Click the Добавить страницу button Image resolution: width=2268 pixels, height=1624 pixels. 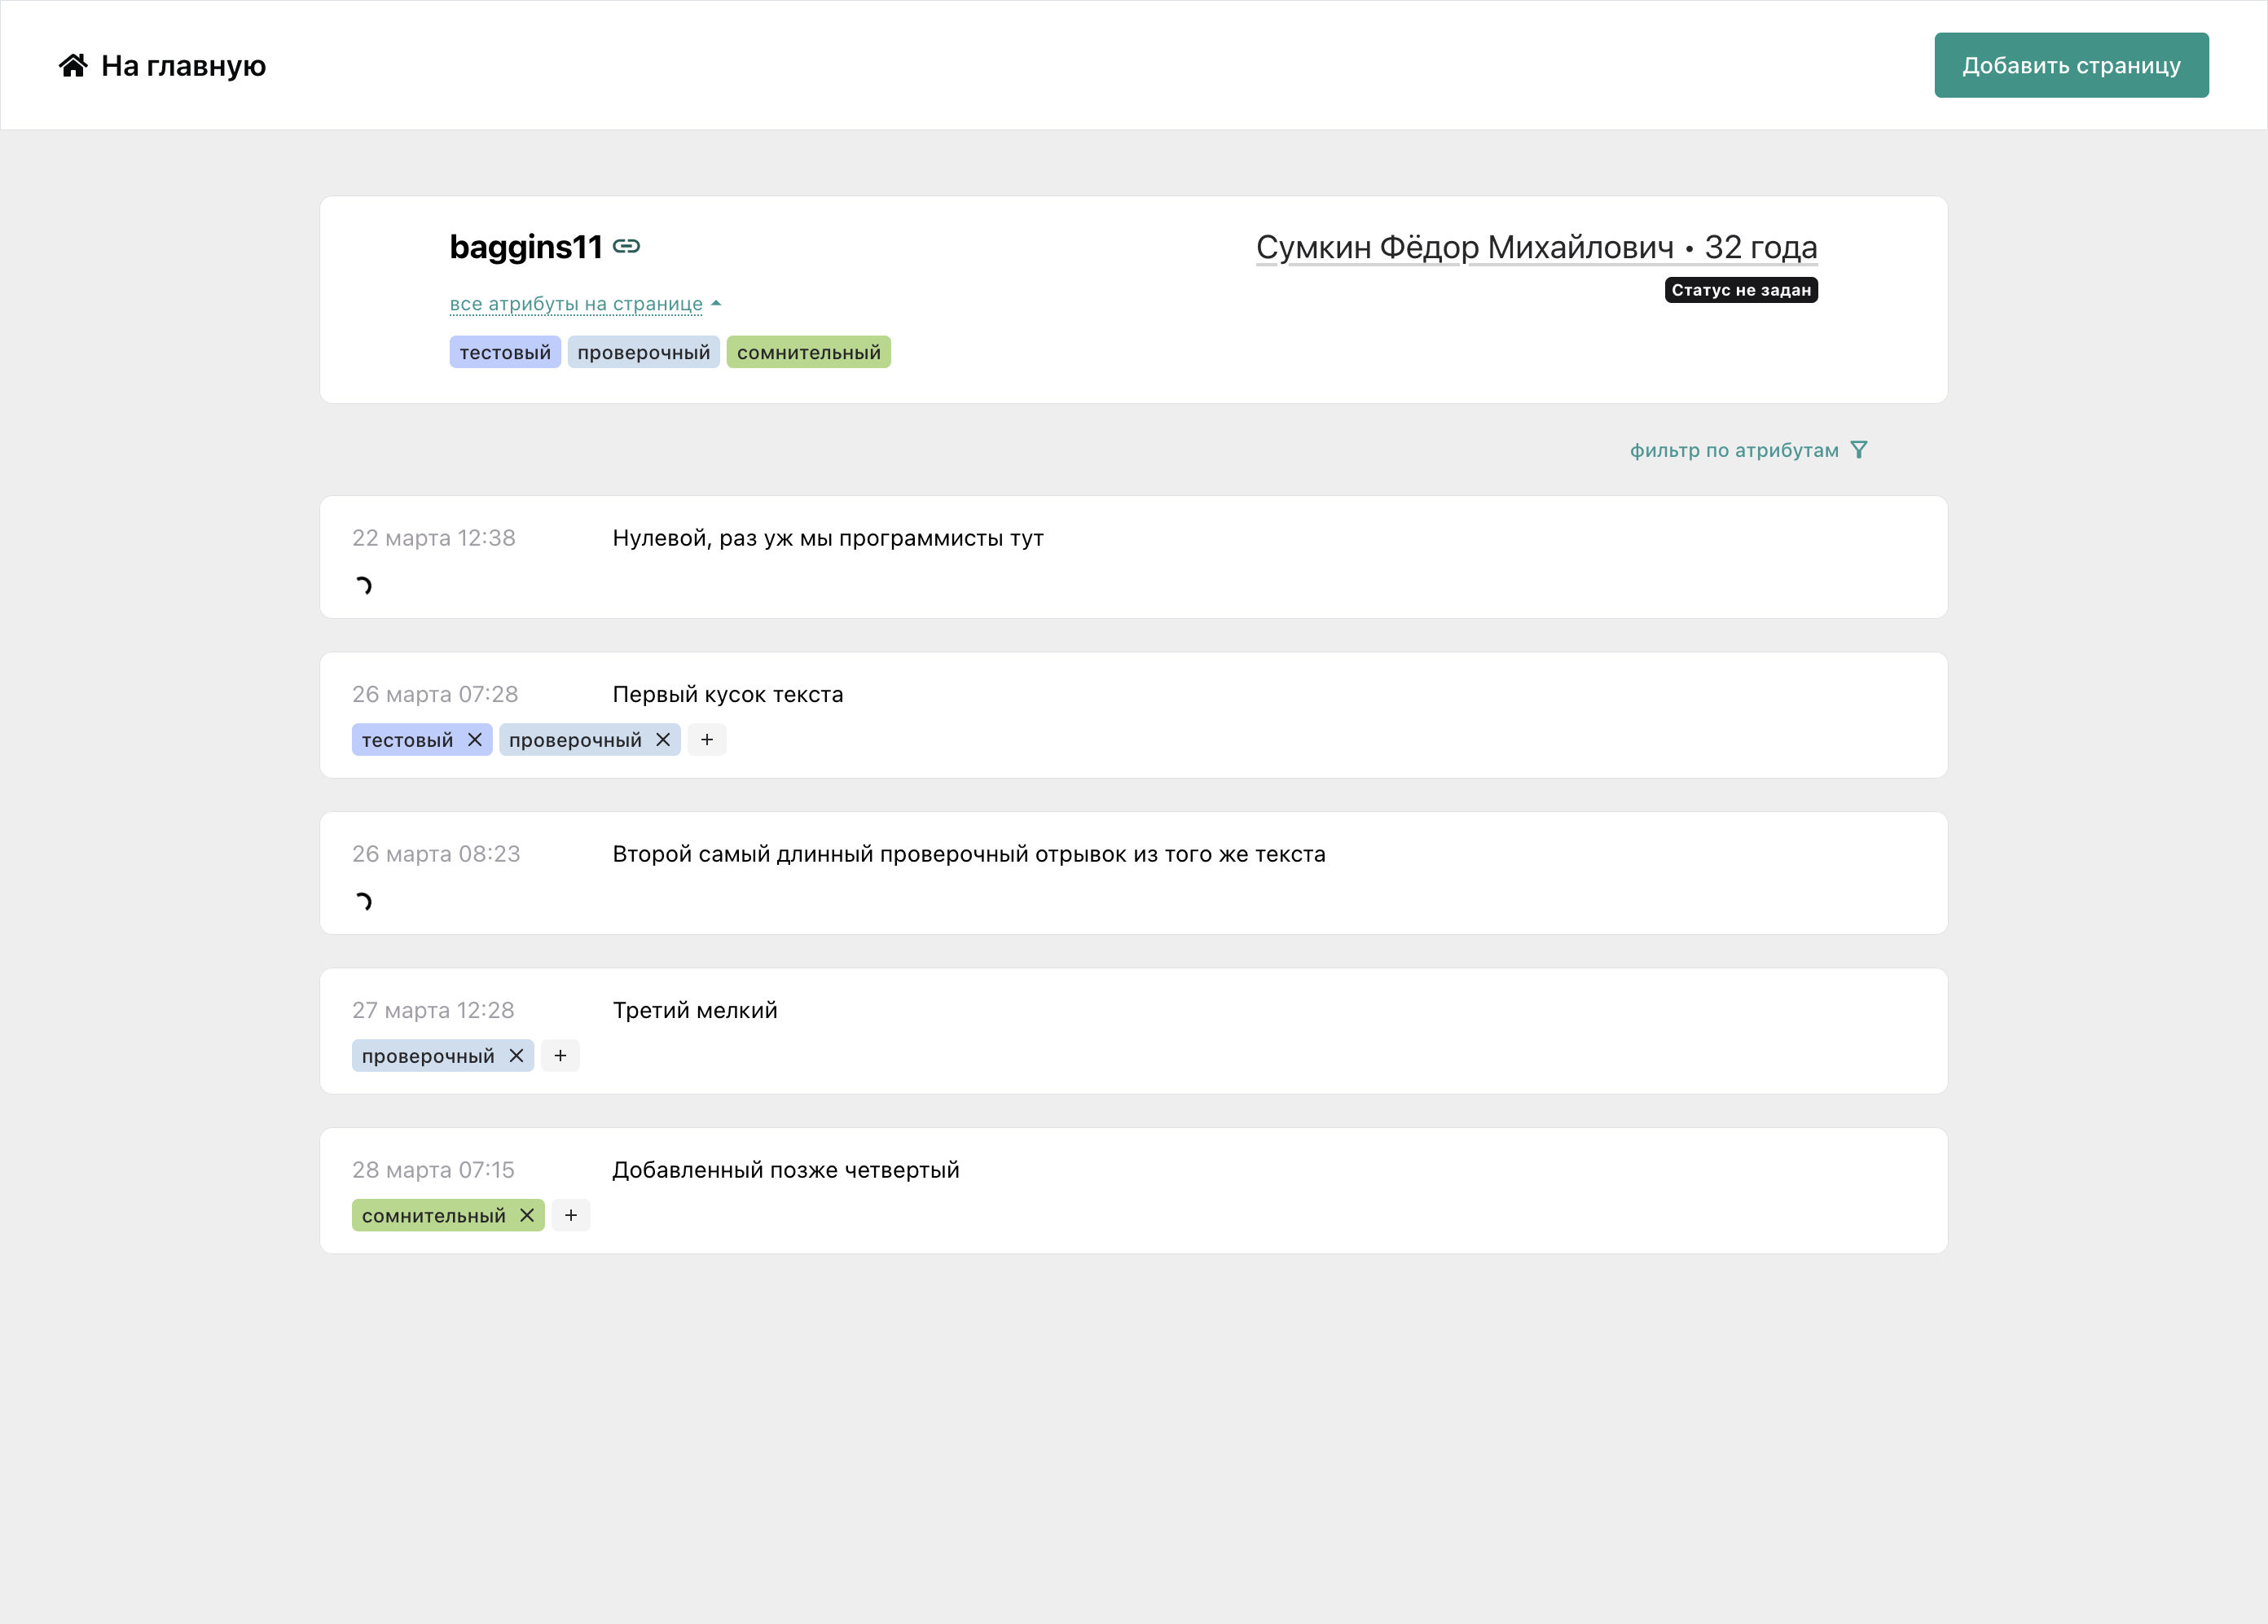2071,65
